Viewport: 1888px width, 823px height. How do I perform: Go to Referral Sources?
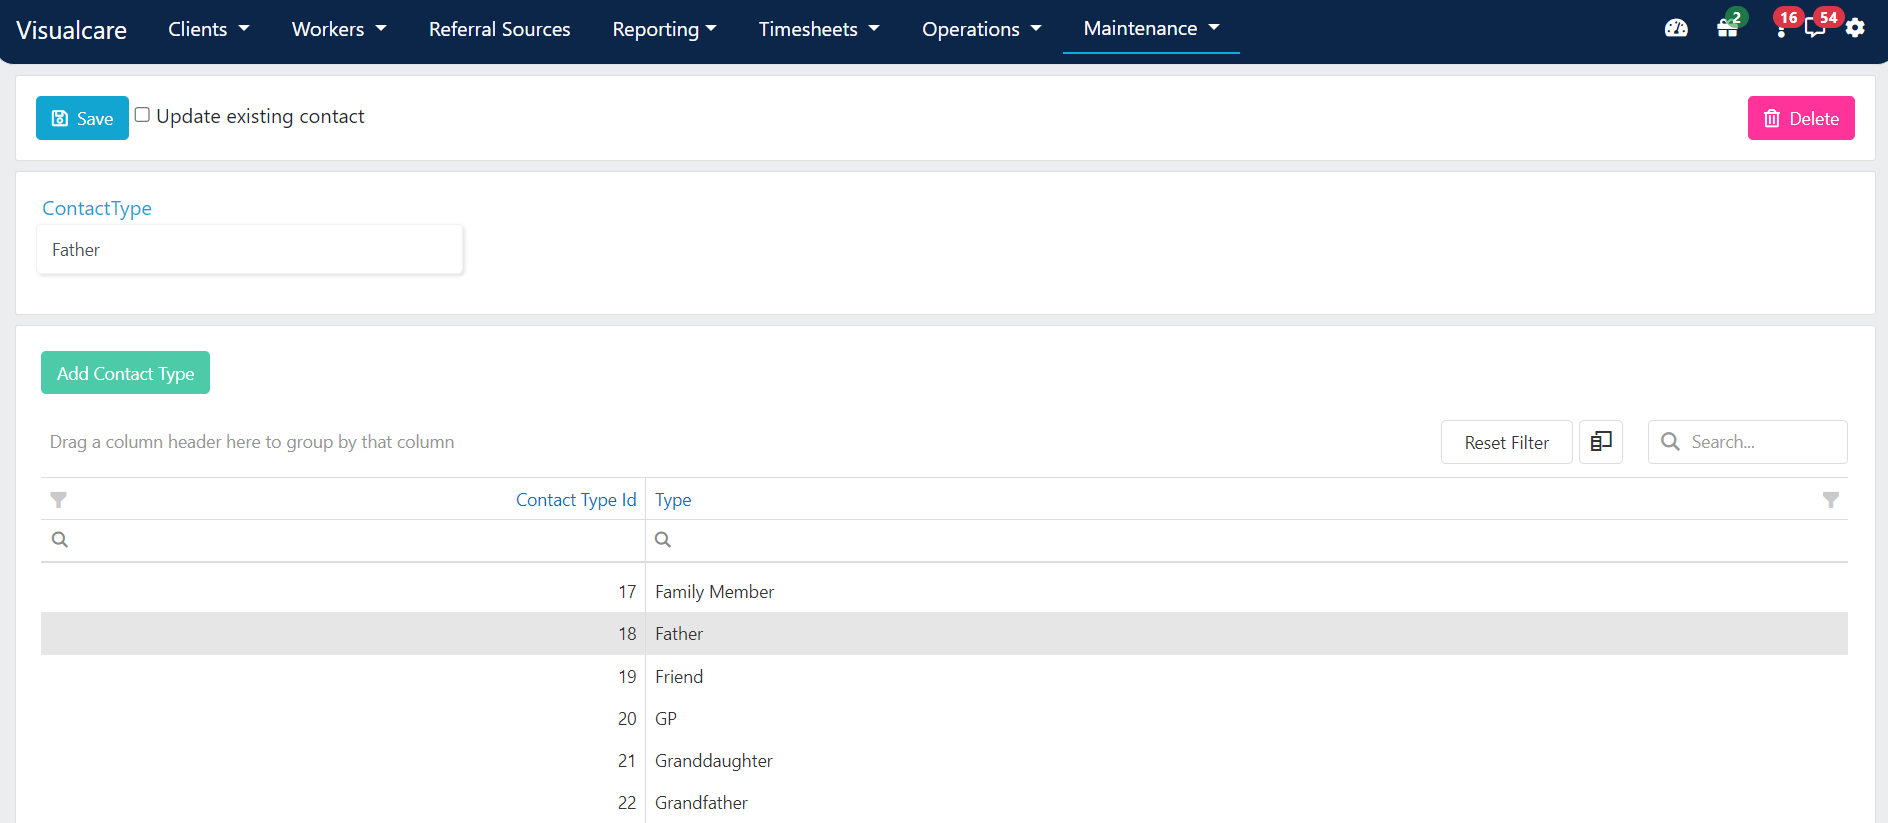(x=500, y=29)
